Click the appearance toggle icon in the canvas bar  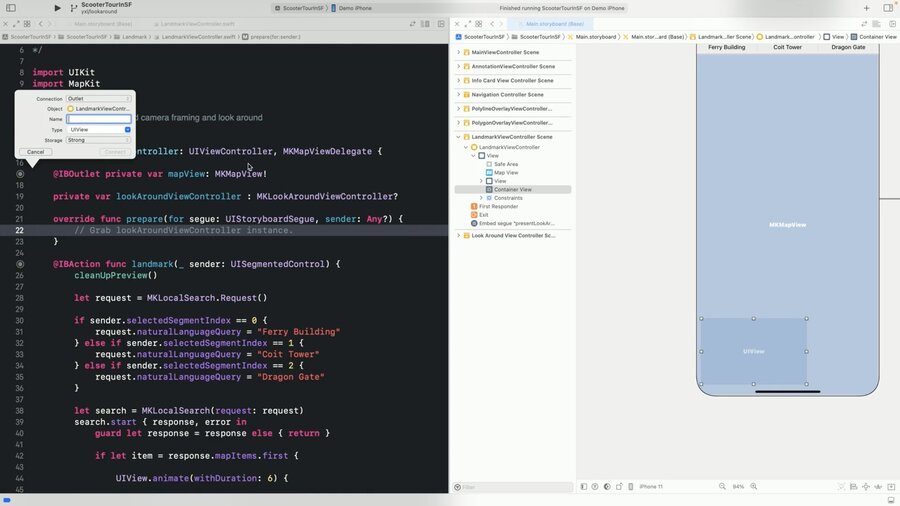coord(607,486)
